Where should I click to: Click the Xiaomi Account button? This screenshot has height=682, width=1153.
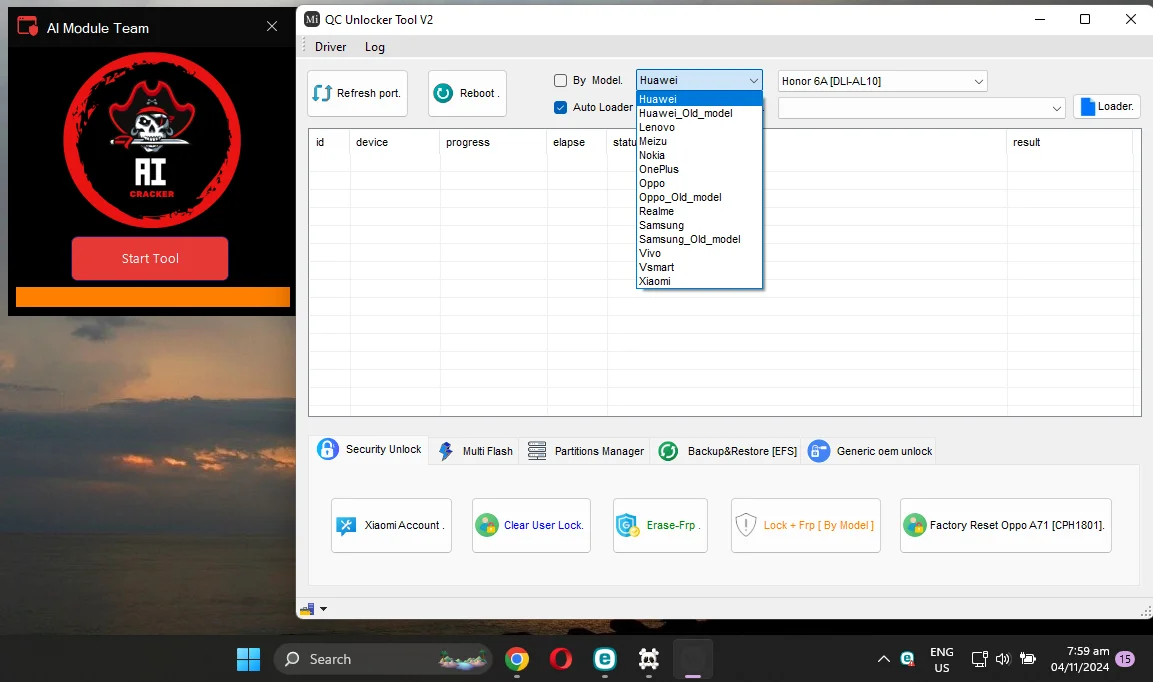[391, 525]
